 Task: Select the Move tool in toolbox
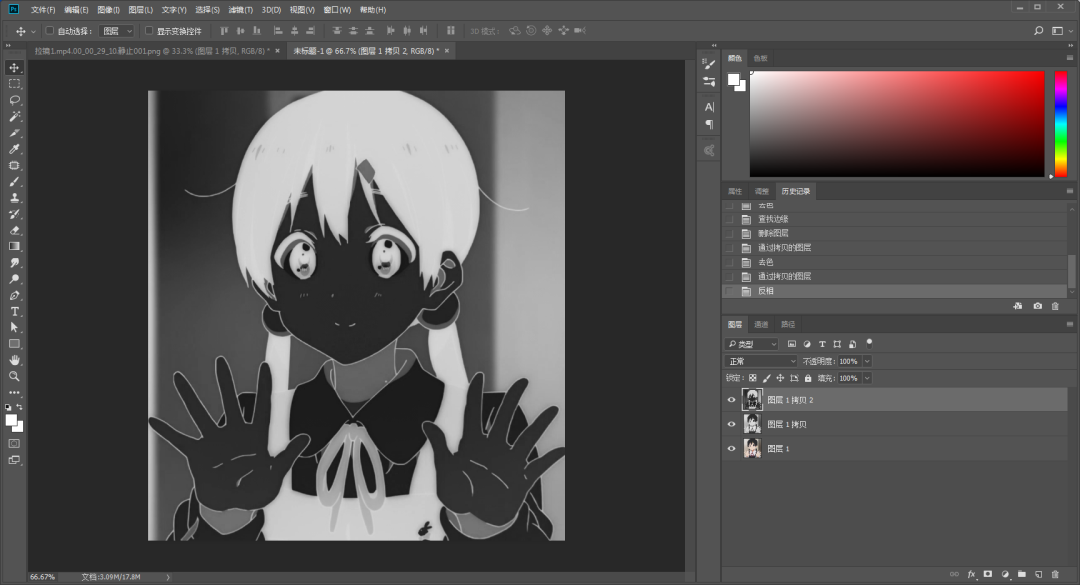(x=14, y=68)
